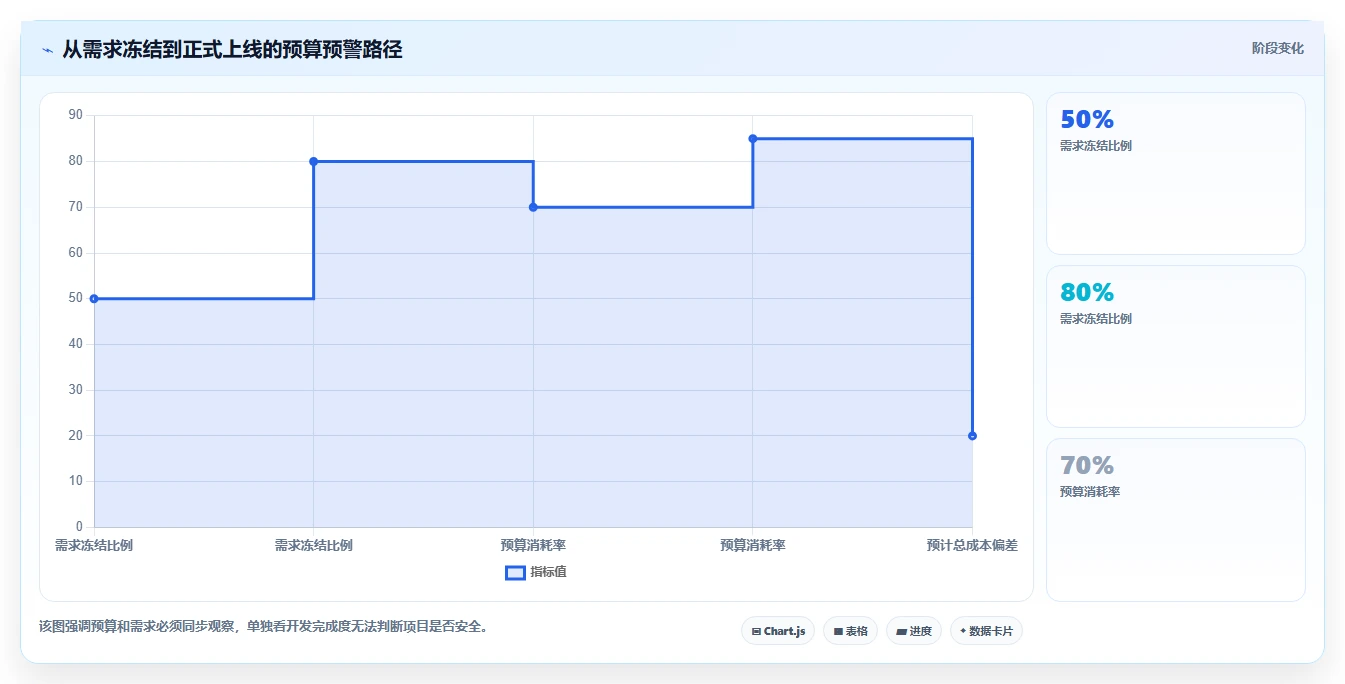Click the lightning icon beside the title
This screenshot has width=1345, height=684.
tap(47, 50)
